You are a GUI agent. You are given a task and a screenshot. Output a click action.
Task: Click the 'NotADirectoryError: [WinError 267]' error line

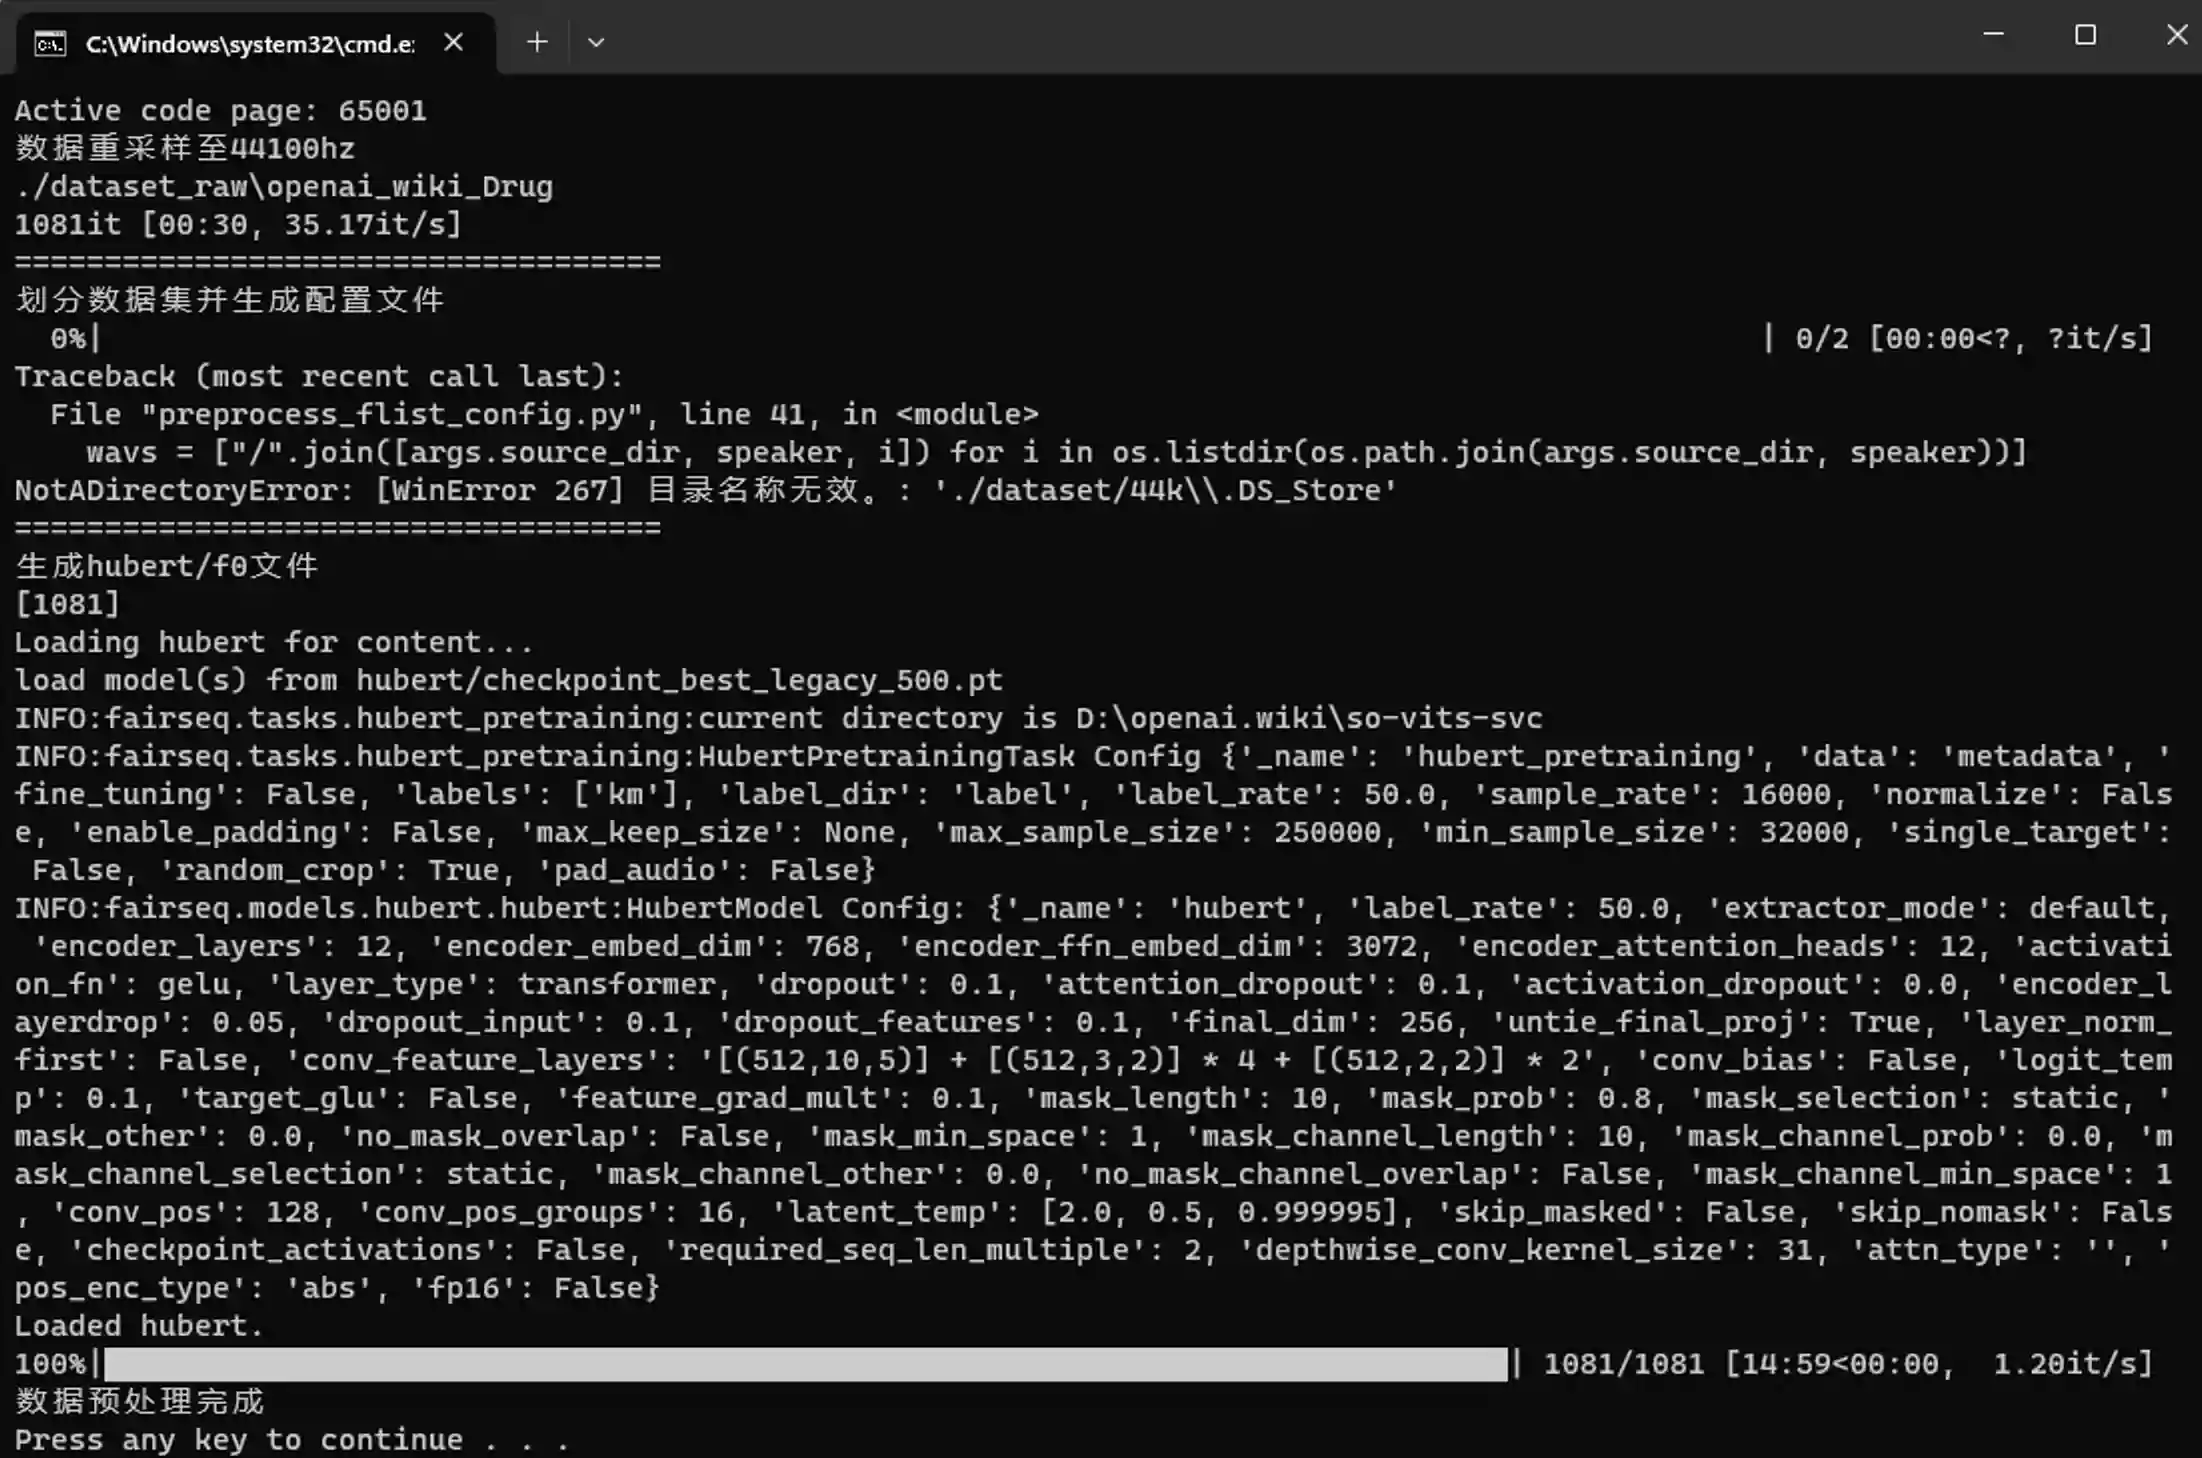coord(705,491)
